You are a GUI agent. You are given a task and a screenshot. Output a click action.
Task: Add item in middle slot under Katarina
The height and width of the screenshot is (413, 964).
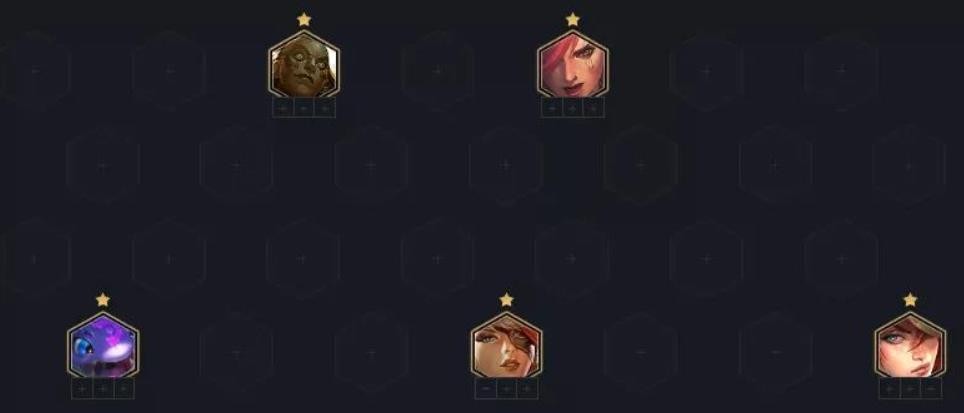click(572, 108)
